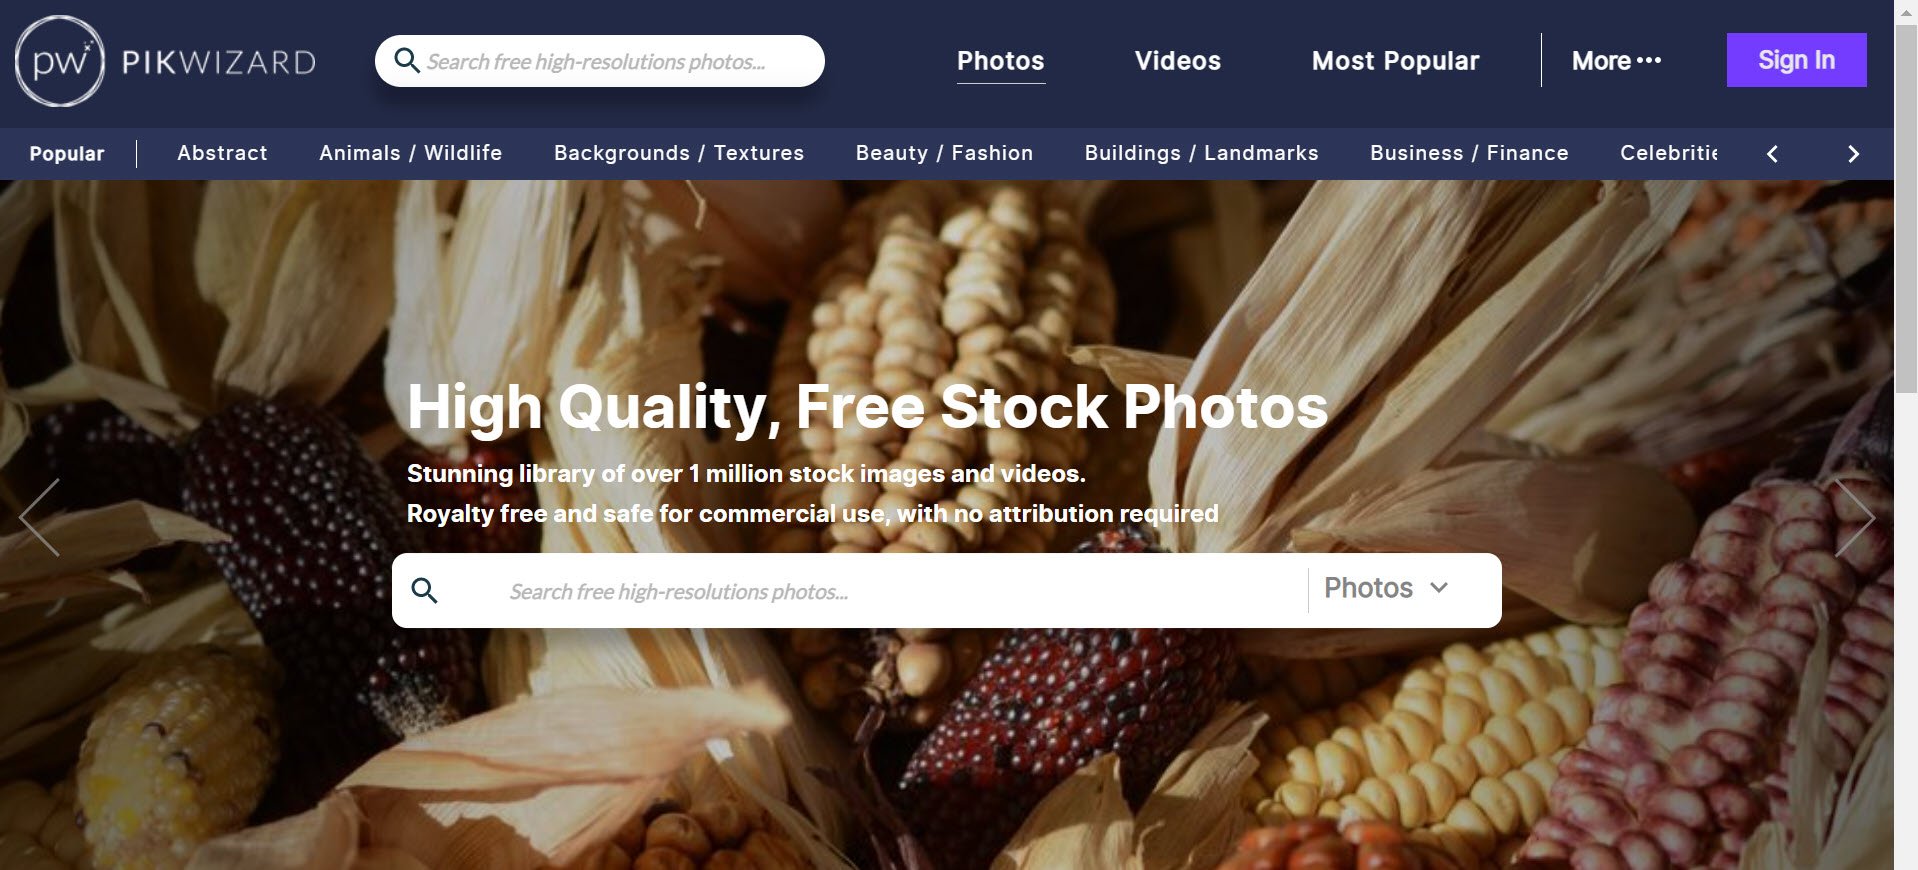Switch to the Videos section

[x=1177, y=61]
